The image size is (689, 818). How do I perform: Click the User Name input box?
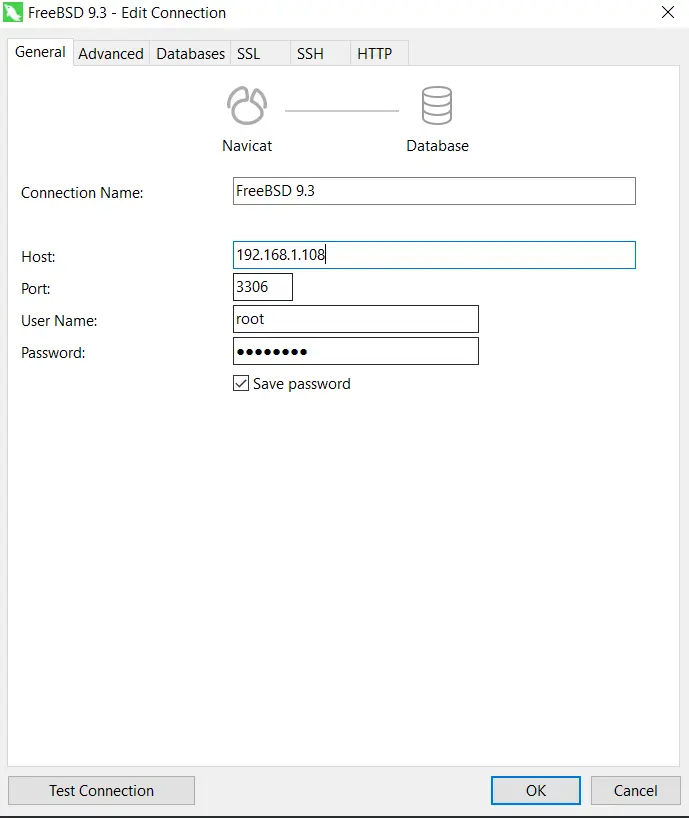tap(355, 319)
